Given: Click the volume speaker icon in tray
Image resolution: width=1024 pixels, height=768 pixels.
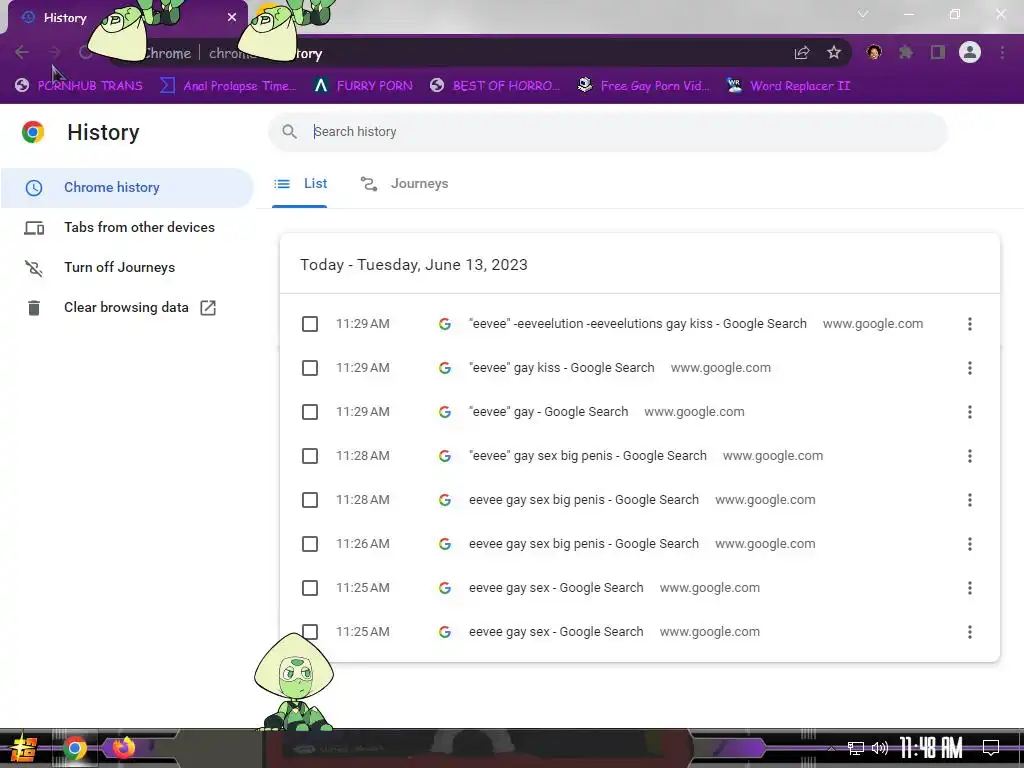Looking at the screenshot, I should 880,748.
